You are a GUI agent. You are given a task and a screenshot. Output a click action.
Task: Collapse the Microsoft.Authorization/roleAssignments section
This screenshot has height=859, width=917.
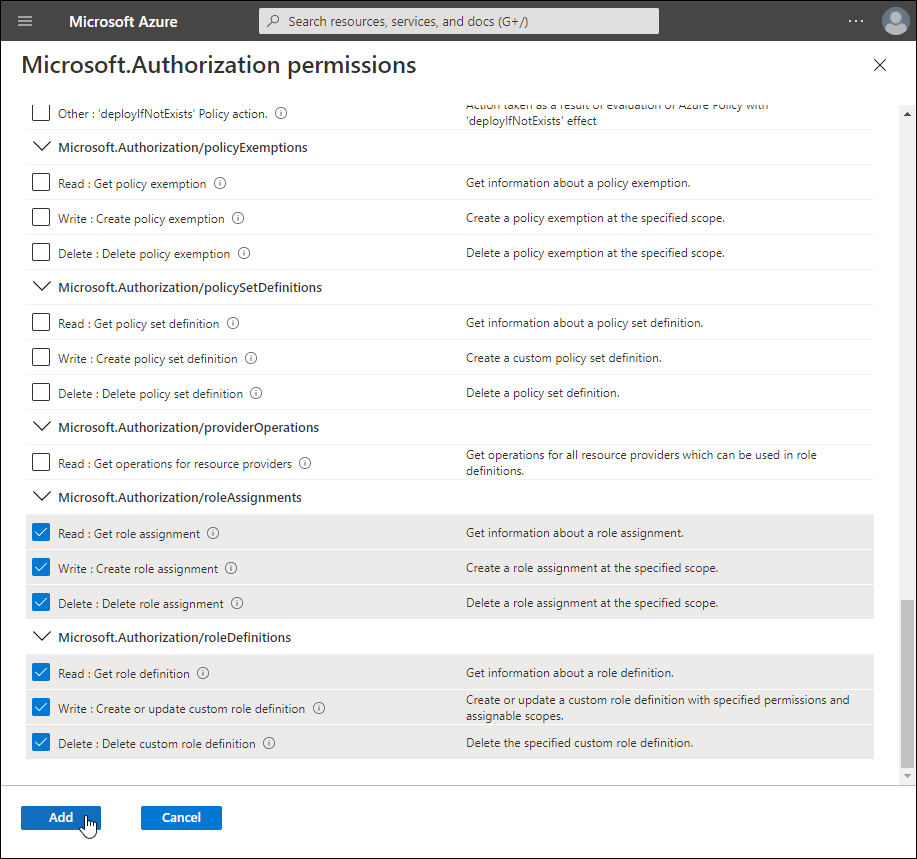(x=42, y=497)
